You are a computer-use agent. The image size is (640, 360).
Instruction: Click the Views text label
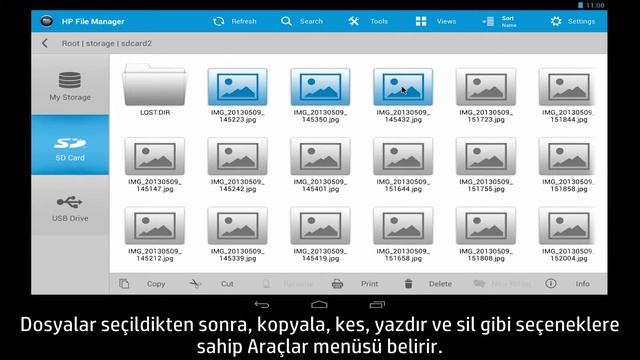point(447,21)
